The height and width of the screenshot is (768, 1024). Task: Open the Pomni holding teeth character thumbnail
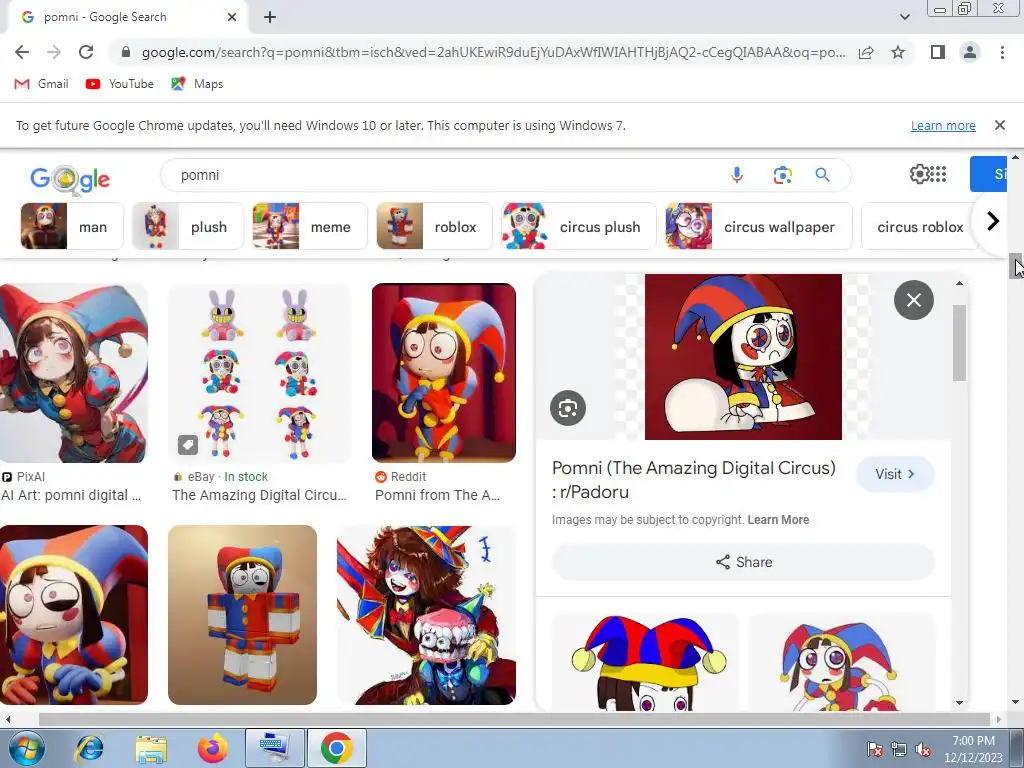[426, 615]
